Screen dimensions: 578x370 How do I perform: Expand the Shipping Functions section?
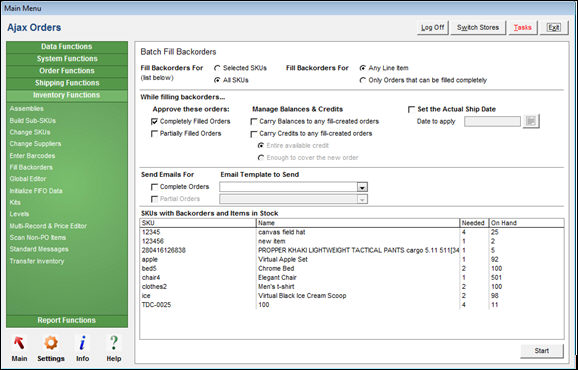[67, 83]
